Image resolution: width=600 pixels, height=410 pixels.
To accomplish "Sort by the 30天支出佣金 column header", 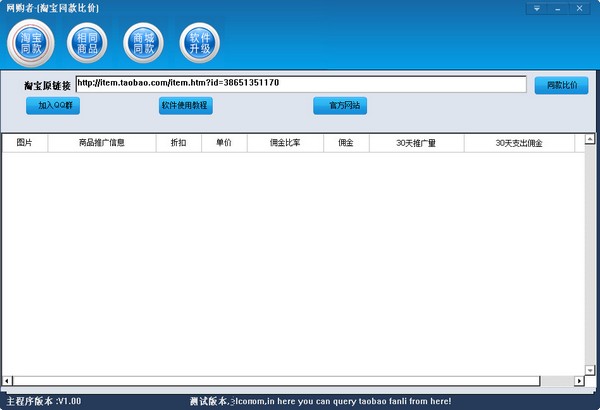I will click(519, 143).
